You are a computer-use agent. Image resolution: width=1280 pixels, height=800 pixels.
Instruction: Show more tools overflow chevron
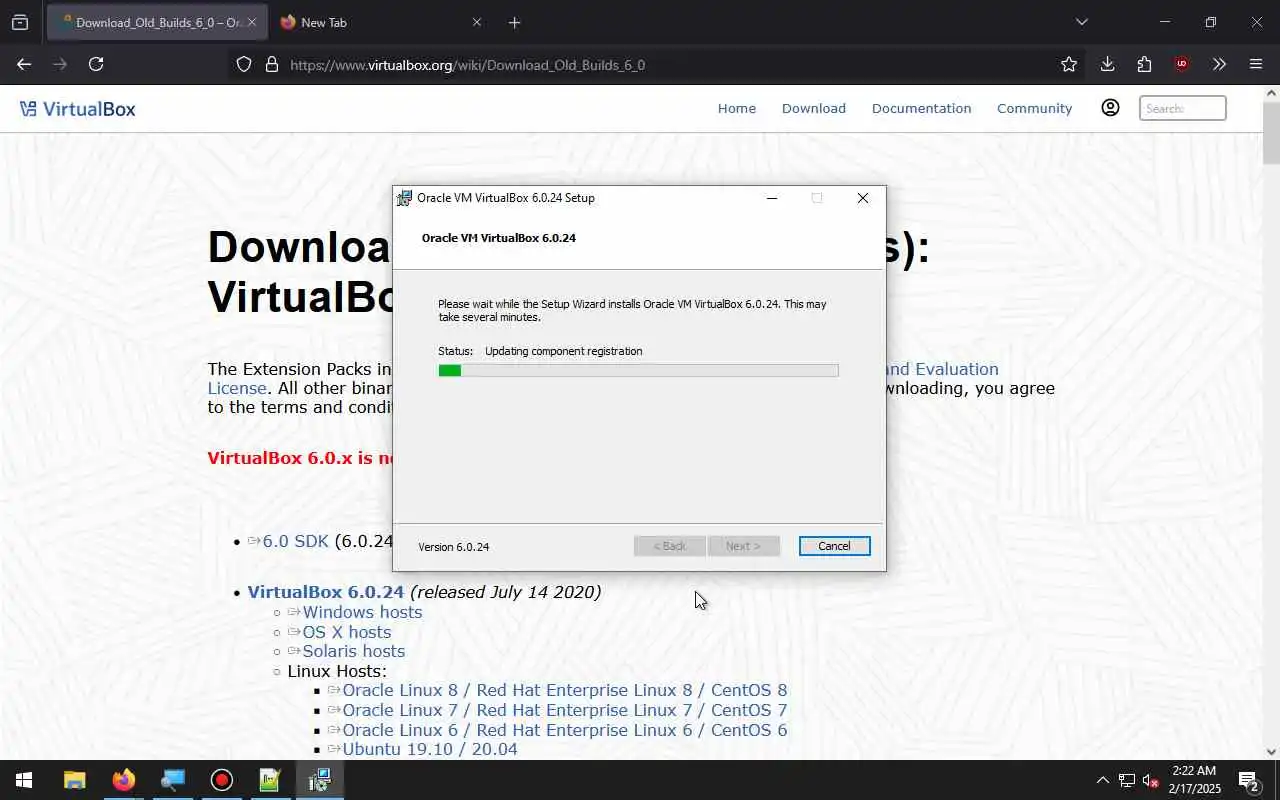1219,64
